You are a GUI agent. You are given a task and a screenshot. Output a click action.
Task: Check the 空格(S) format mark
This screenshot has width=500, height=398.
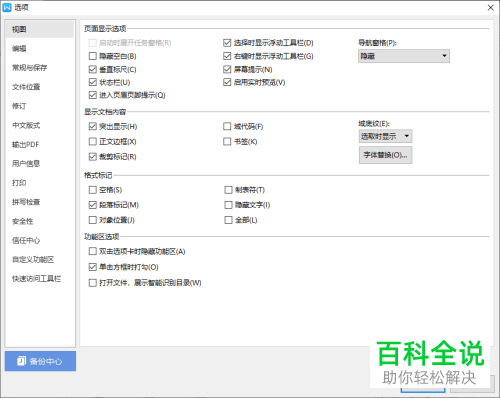(93, 190)
